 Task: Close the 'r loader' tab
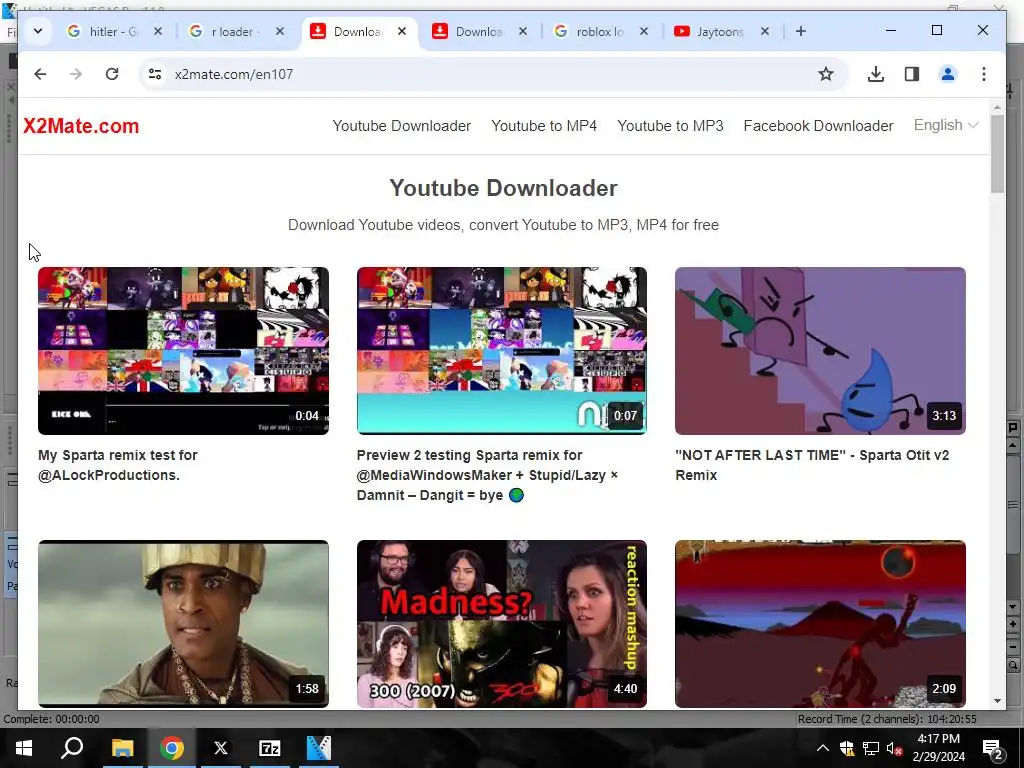280,31
